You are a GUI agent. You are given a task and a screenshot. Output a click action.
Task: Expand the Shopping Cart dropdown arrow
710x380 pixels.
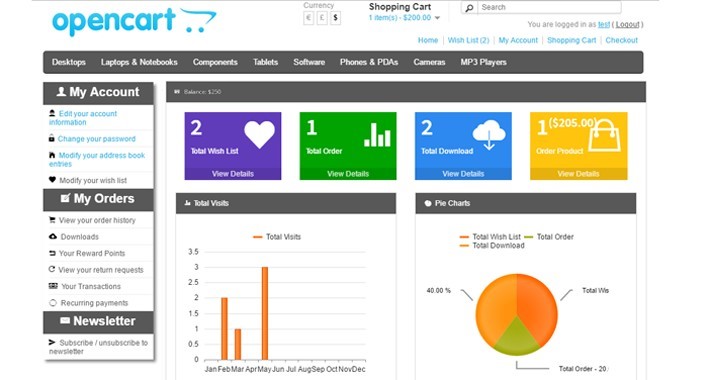click(x=437, y=18)
